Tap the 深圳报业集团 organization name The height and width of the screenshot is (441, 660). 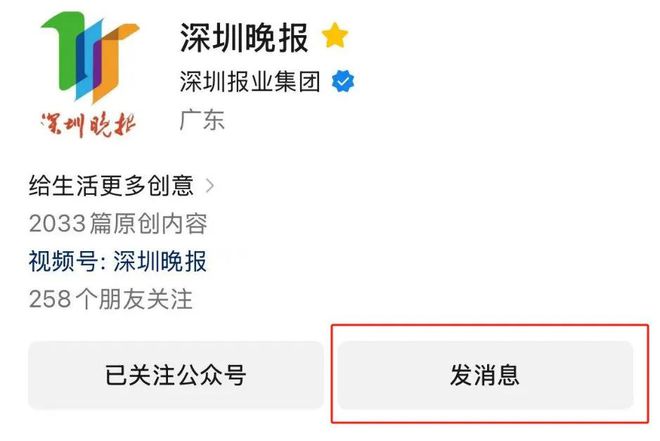[x=250, y=81]
